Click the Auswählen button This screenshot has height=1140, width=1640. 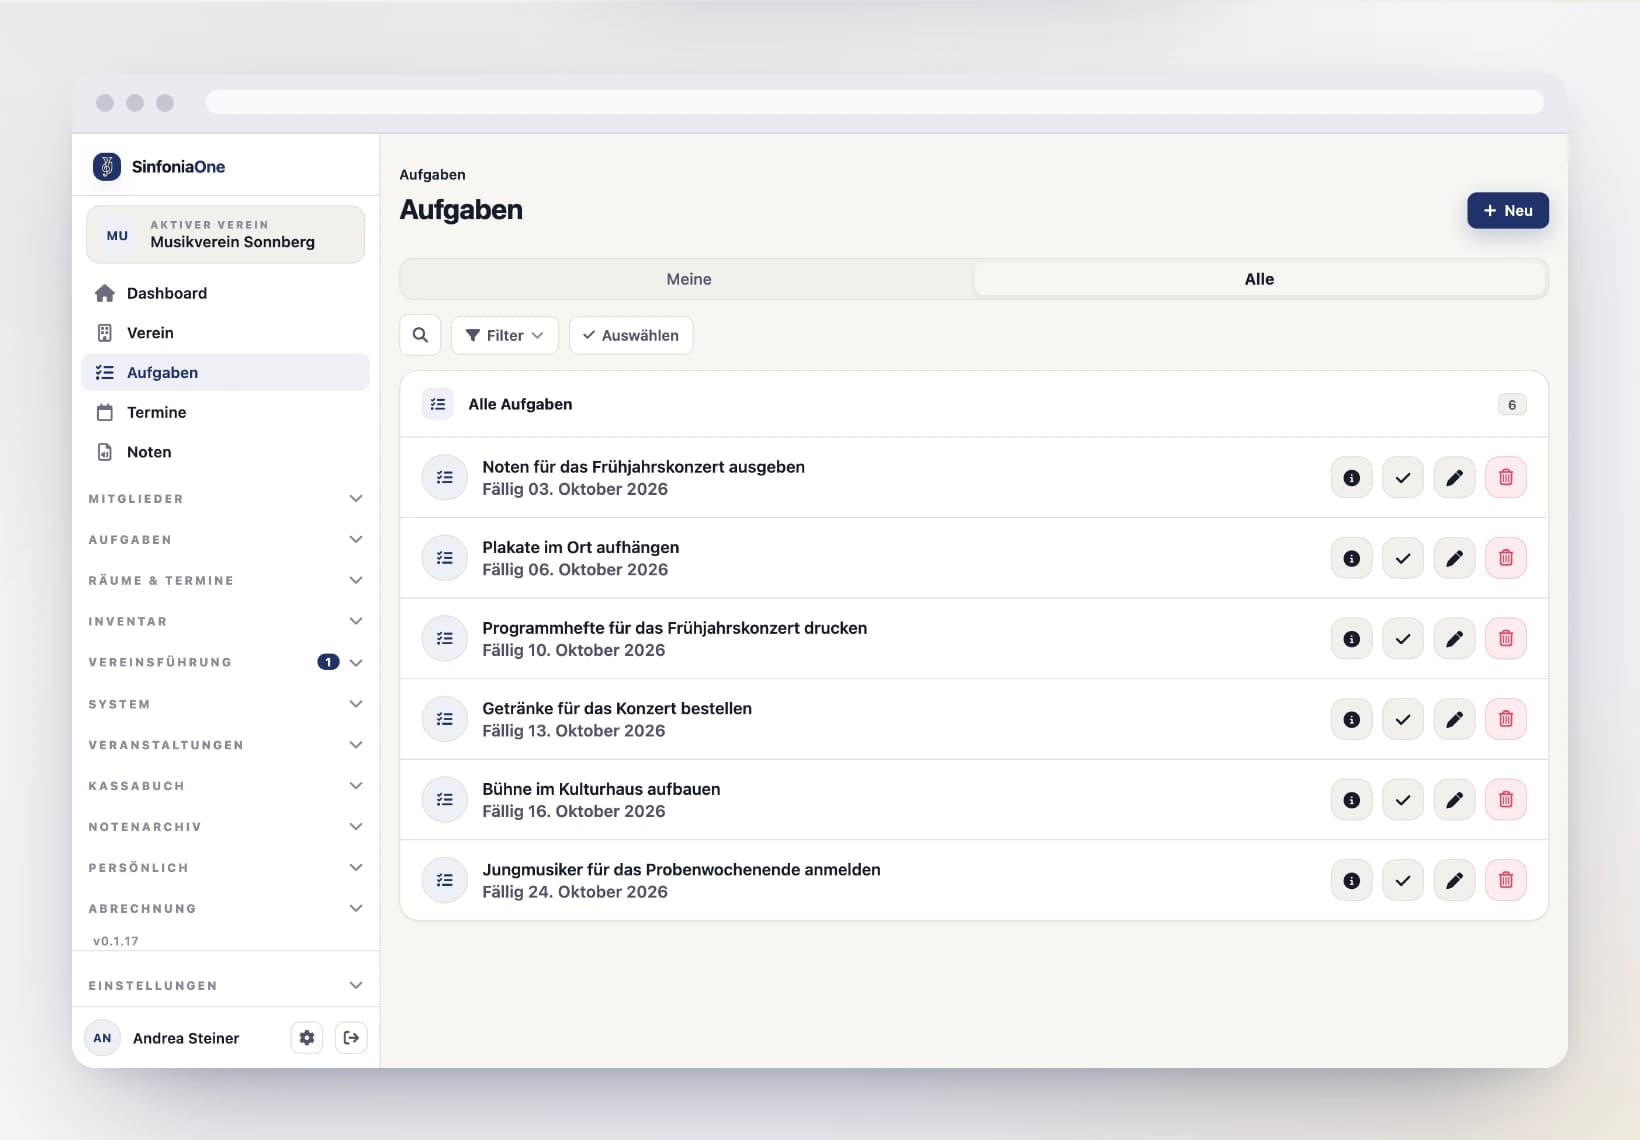631,335
